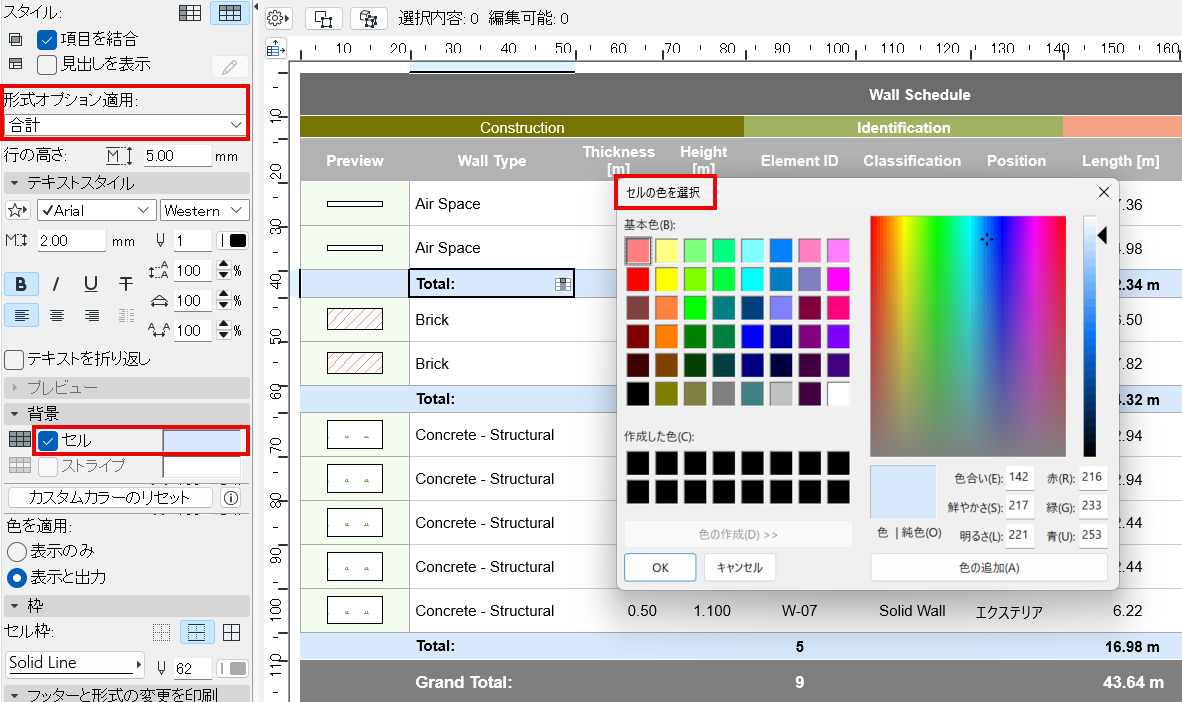
Task: Click the border line pen color button
Action: [x=233, y=668]
